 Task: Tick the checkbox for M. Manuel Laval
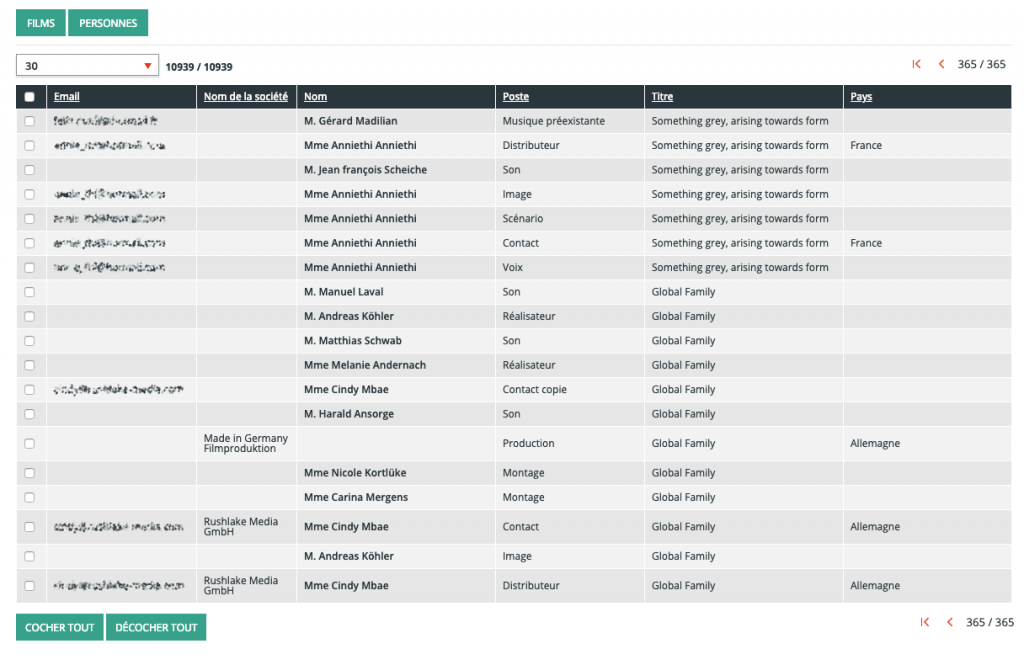[x=29, y=292]
